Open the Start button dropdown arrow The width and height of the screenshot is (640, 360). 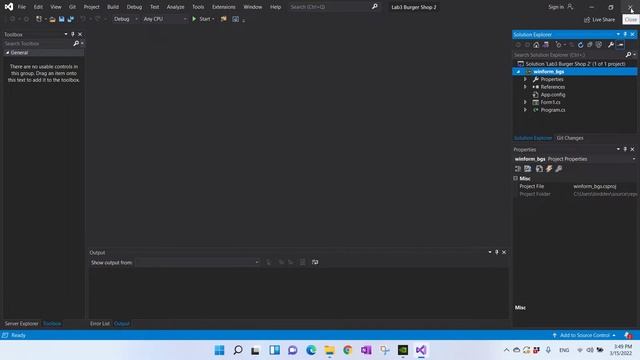[x=213, y=19]
